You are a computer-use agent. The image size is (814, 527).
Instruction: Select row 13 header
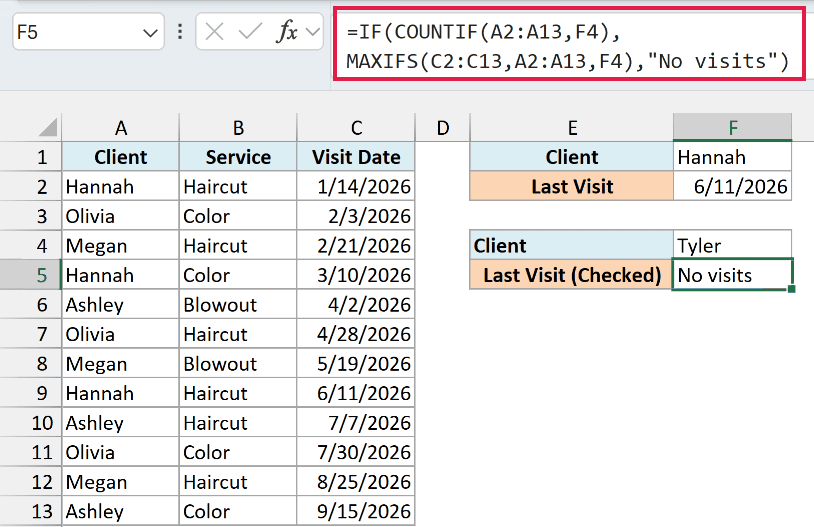pyautogui.click(x=31, y=511)
